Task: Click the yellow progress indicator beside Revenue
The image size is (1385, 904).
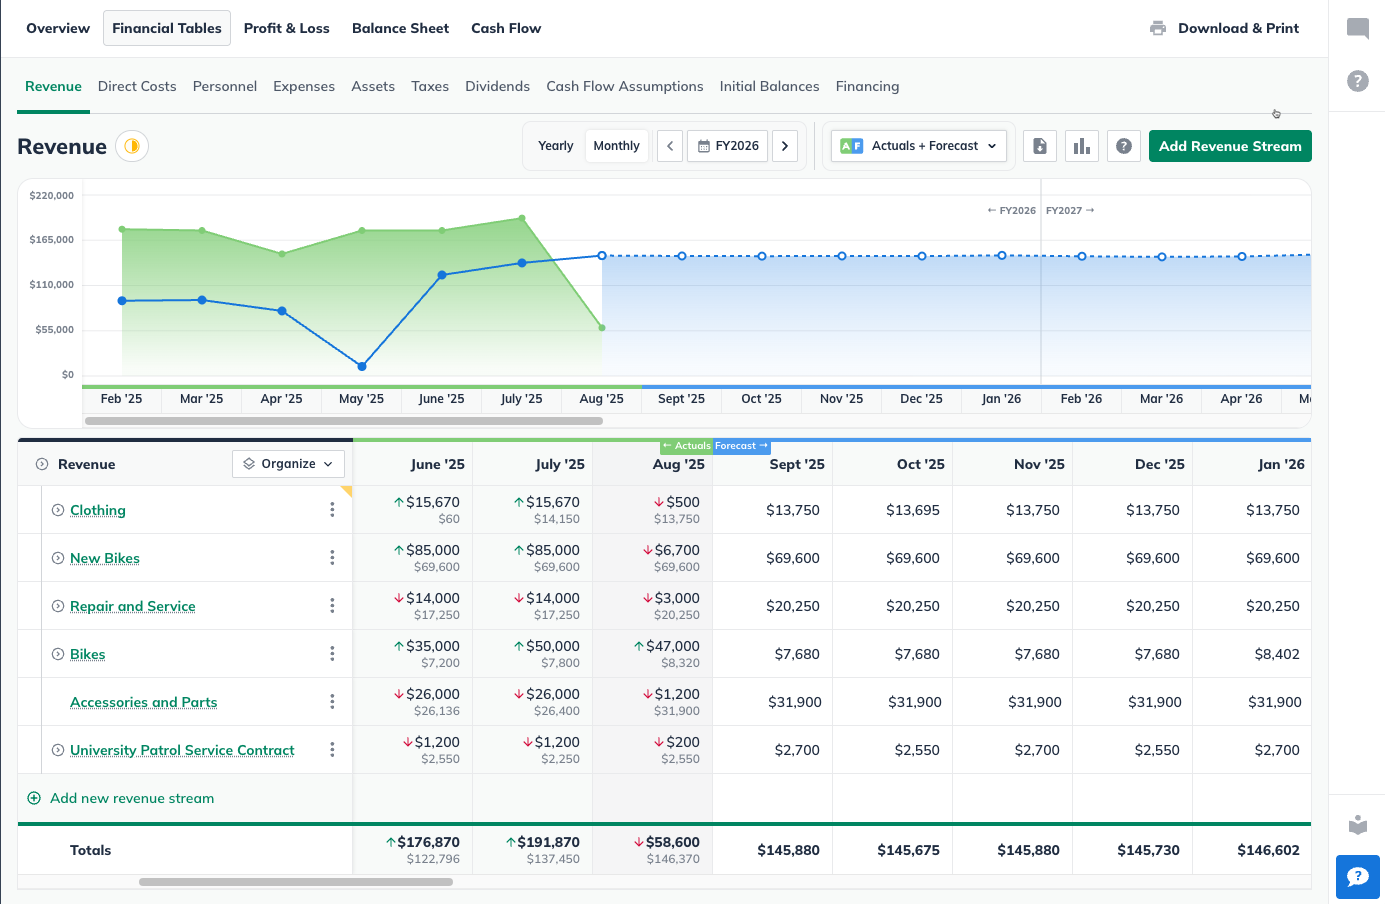Action: pyautogui.click(x=132, y=146)
